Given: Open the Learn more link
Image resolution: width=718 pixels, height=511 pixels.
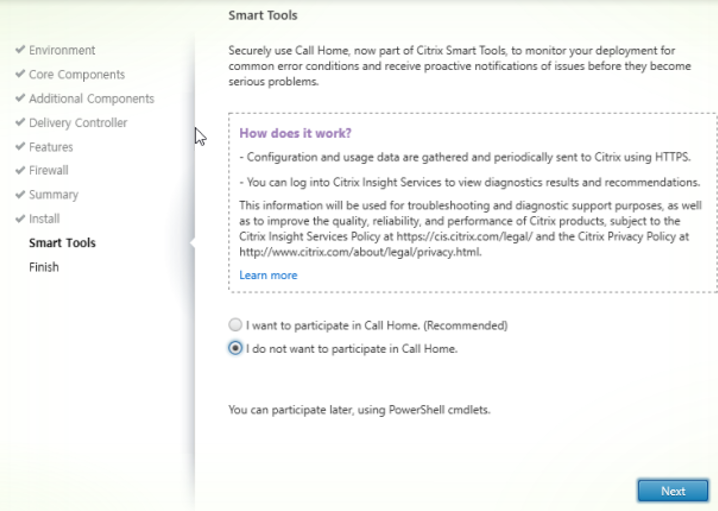Looking at the screenshot, I should point(268,275).
